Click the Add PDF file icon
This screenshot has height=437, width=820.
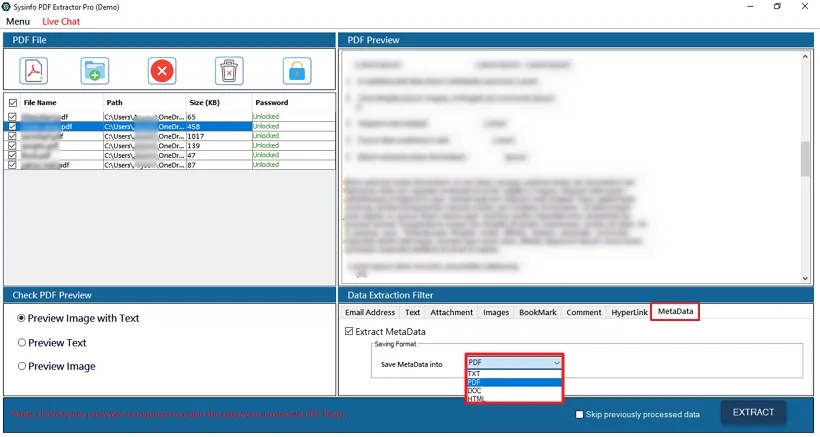pos(34,71)
